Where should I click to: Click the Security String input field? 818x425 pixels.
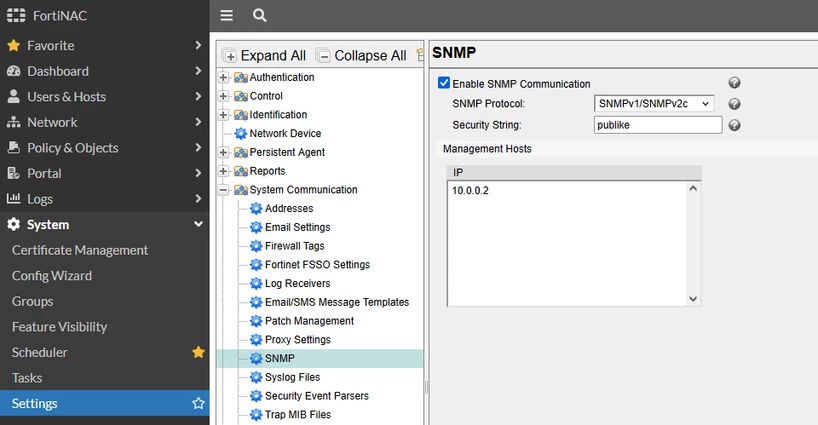tap(658, 125)
